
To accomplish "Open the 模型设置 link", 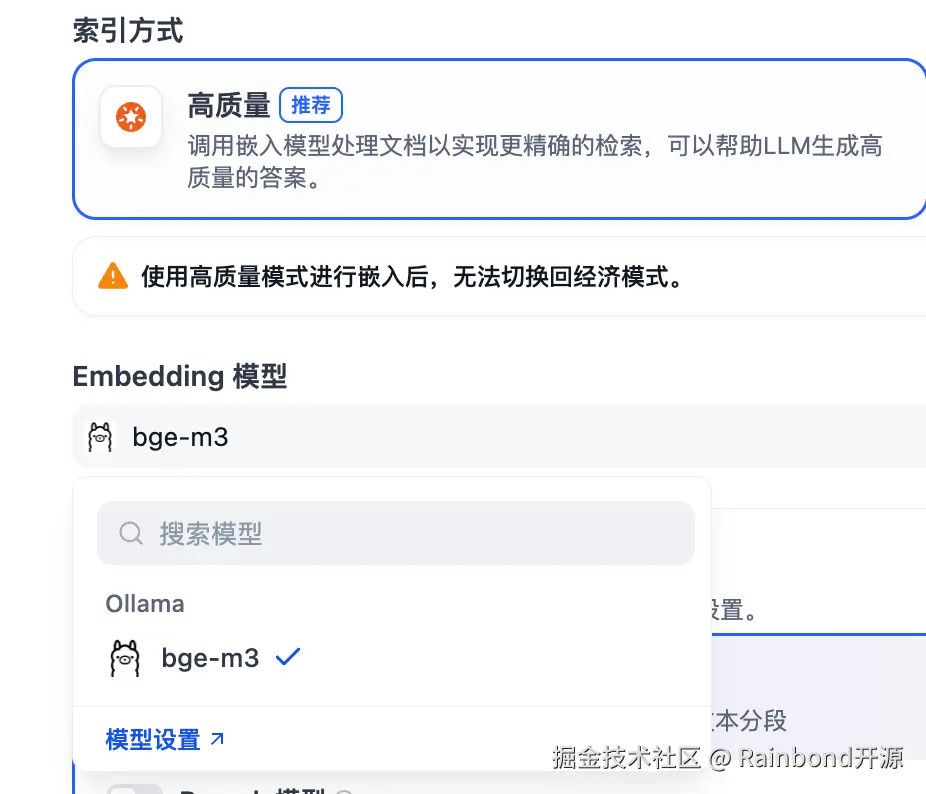I will pyautogui.click(x=153, y=740).
